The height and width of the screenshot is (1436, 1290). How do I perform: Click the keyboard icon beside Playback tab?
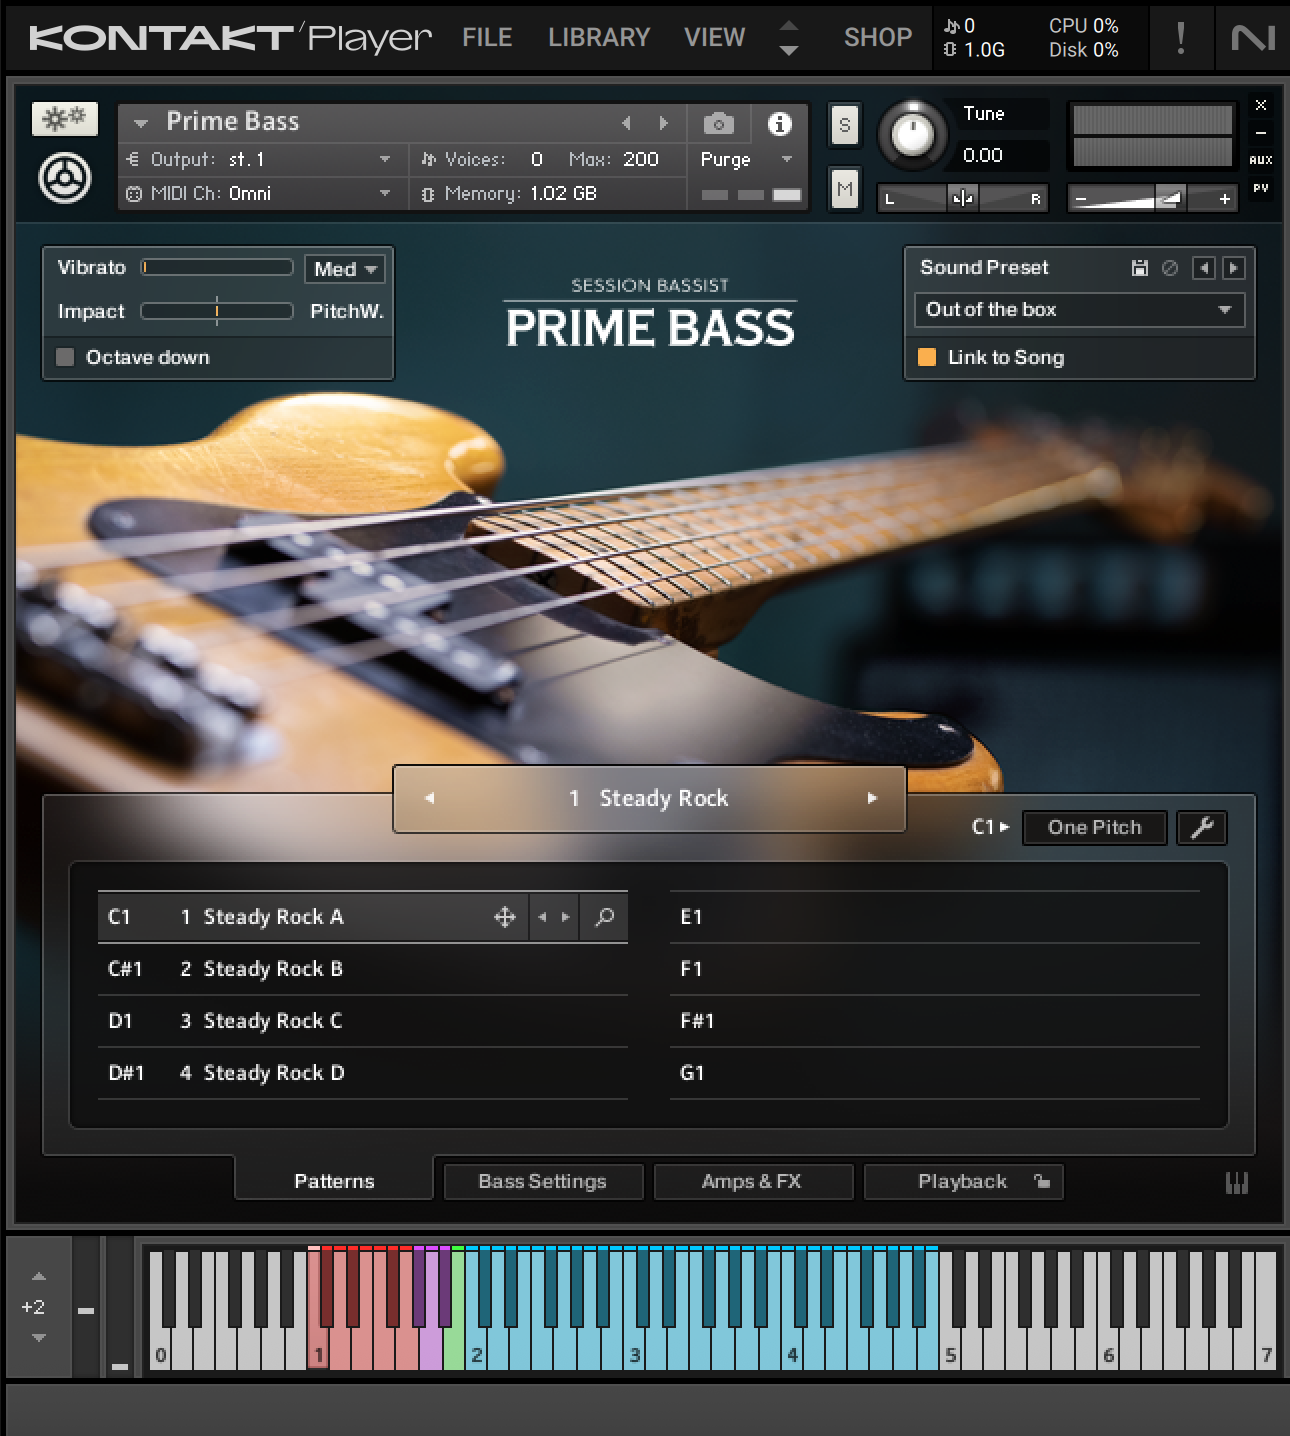pos(1237,1182)
